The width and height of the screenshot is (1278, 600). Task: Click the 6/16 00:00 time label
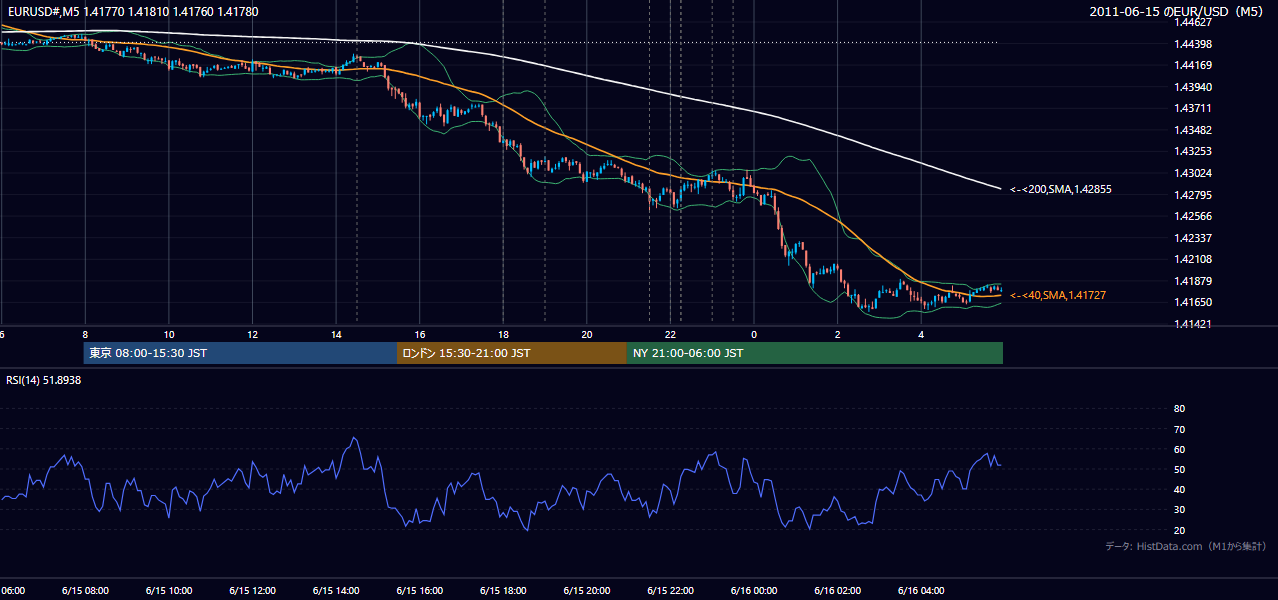tap(754, 591)
